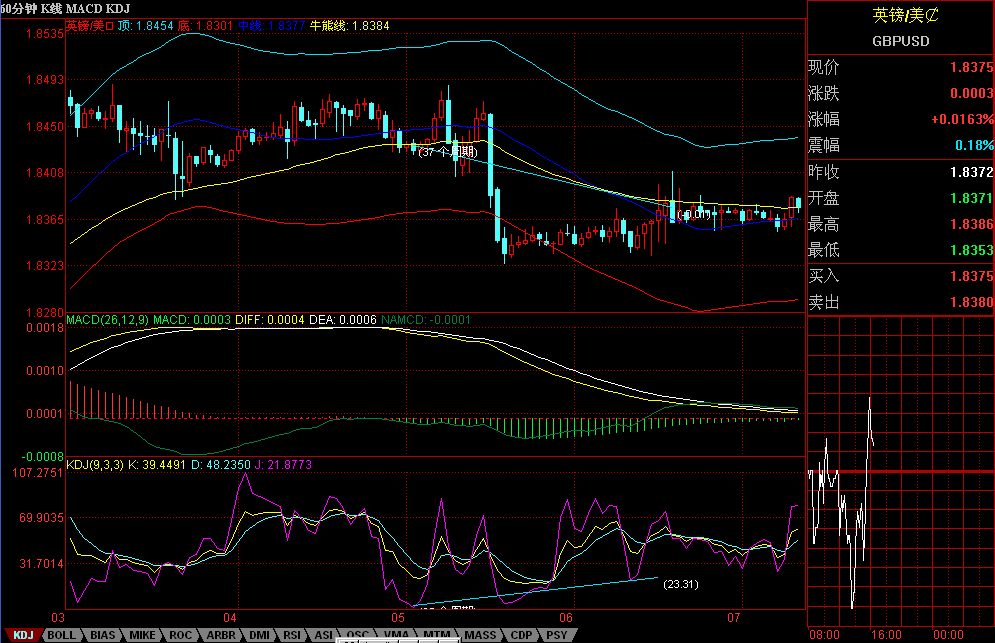Switch to the RSI tab

coord(291,635)
